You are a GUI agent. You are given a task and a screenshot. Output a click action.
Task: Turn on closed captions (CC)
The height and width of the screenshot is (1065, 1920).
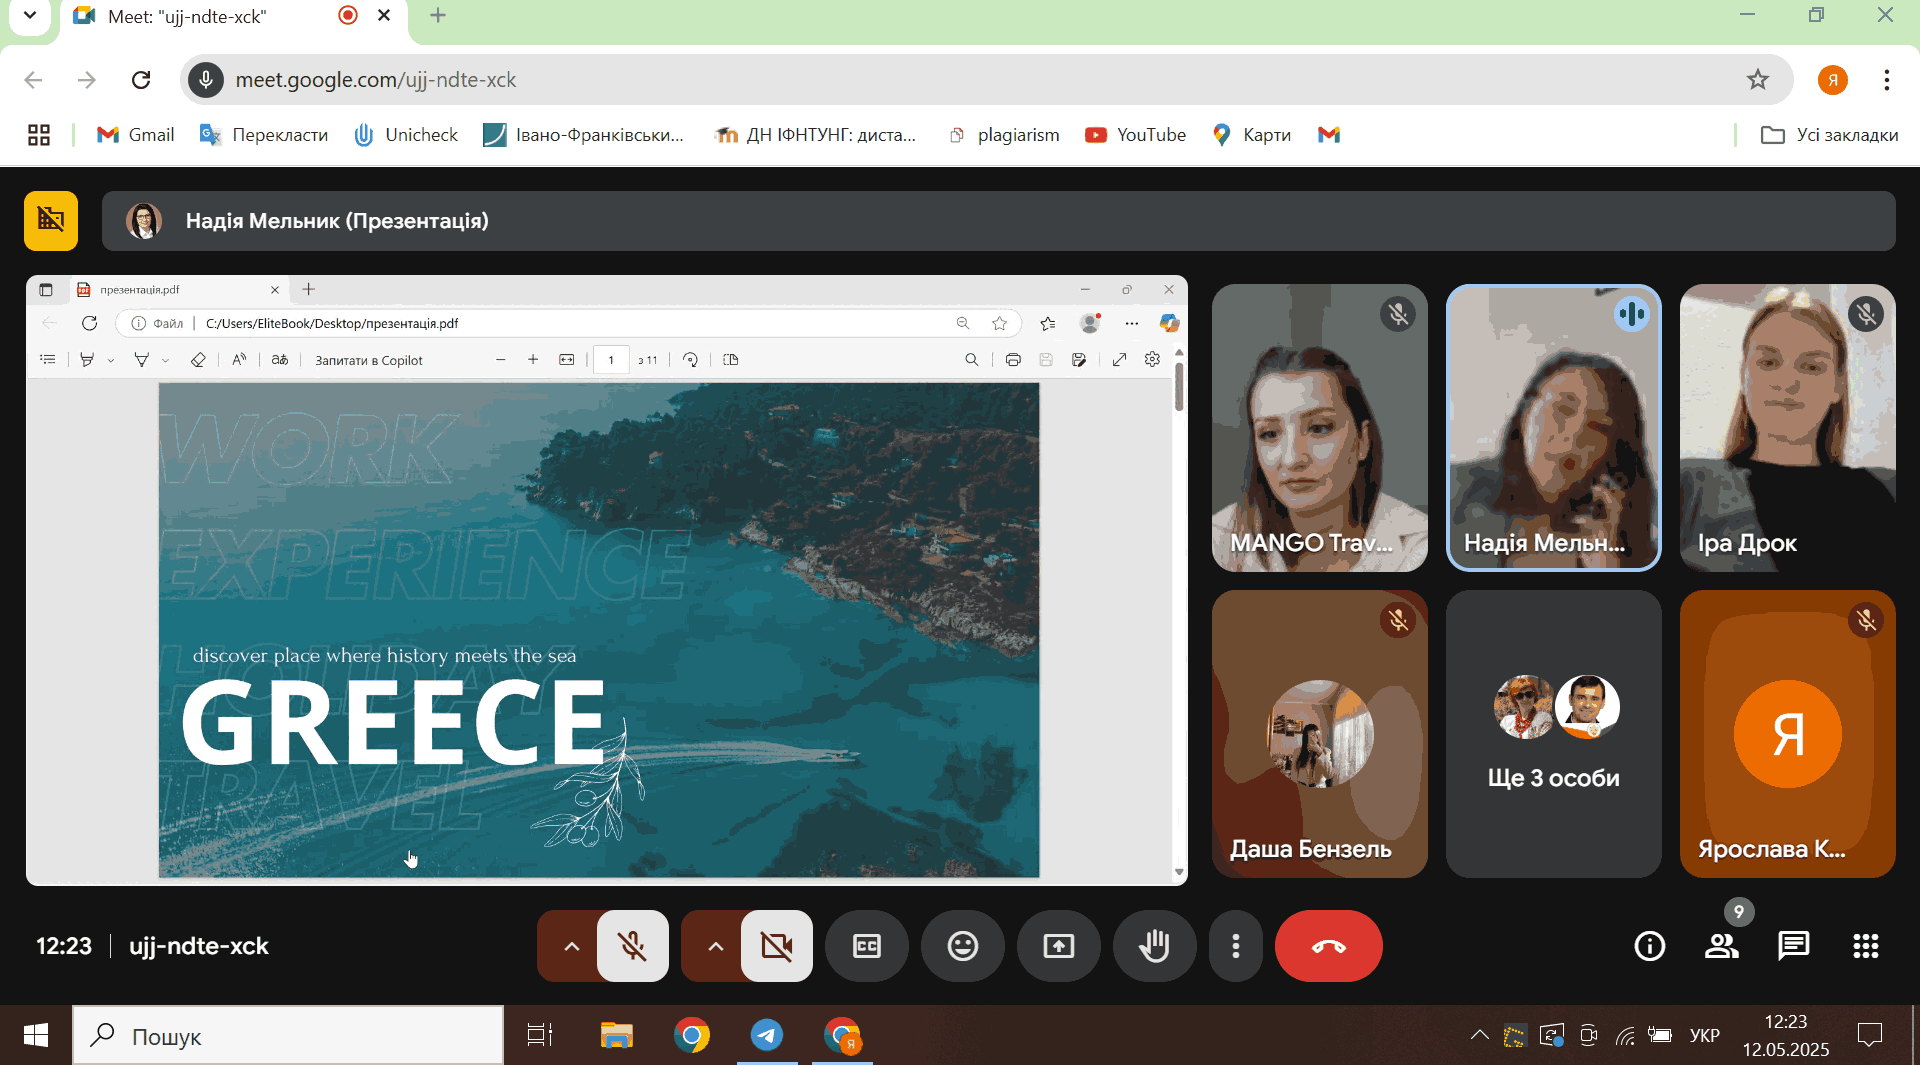pyautogui.click(x=867, y=946)
